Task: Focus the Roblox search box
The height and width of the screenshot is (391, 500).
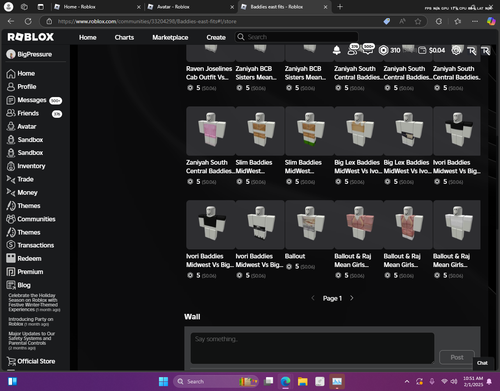Action: 296,37
